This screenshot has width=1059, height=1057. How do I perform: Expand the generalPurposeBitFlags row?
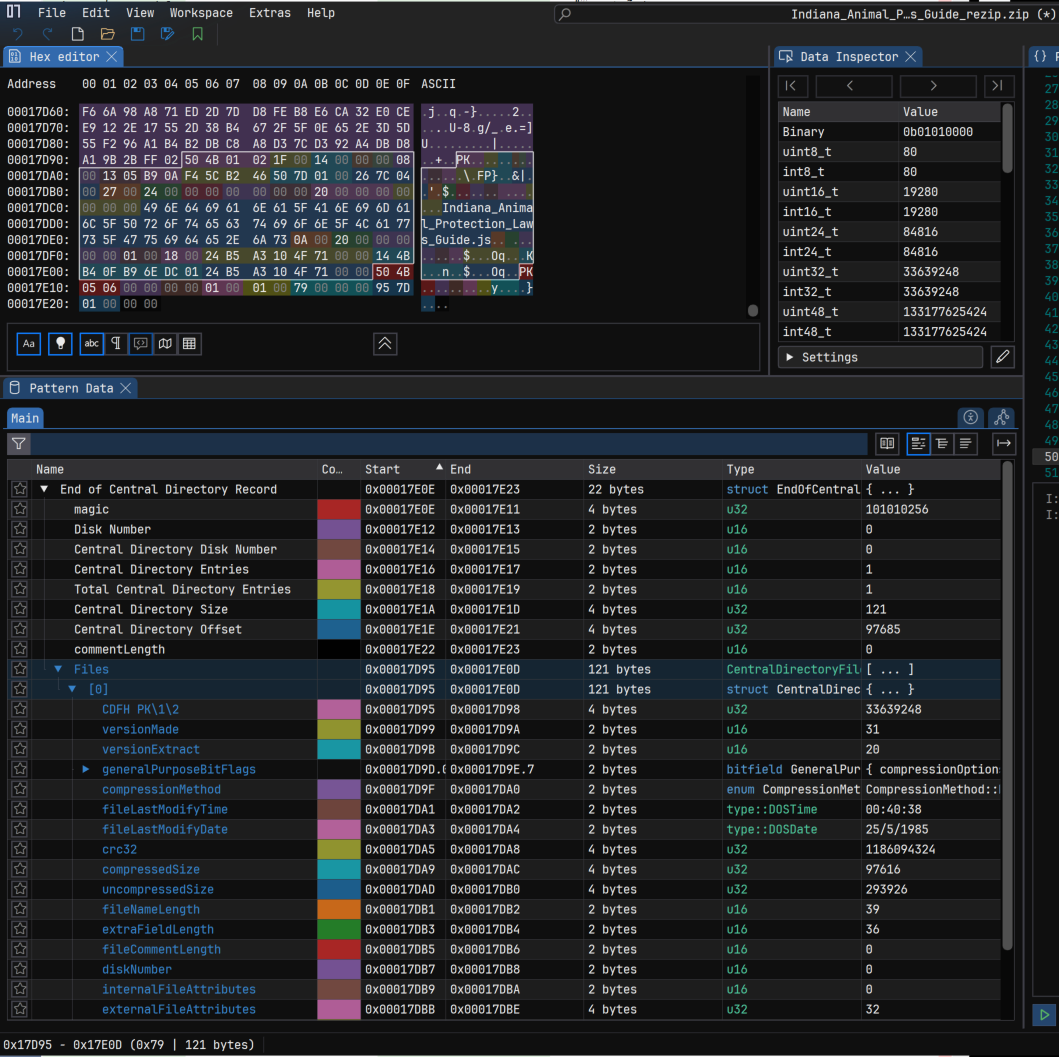[86, 769]
